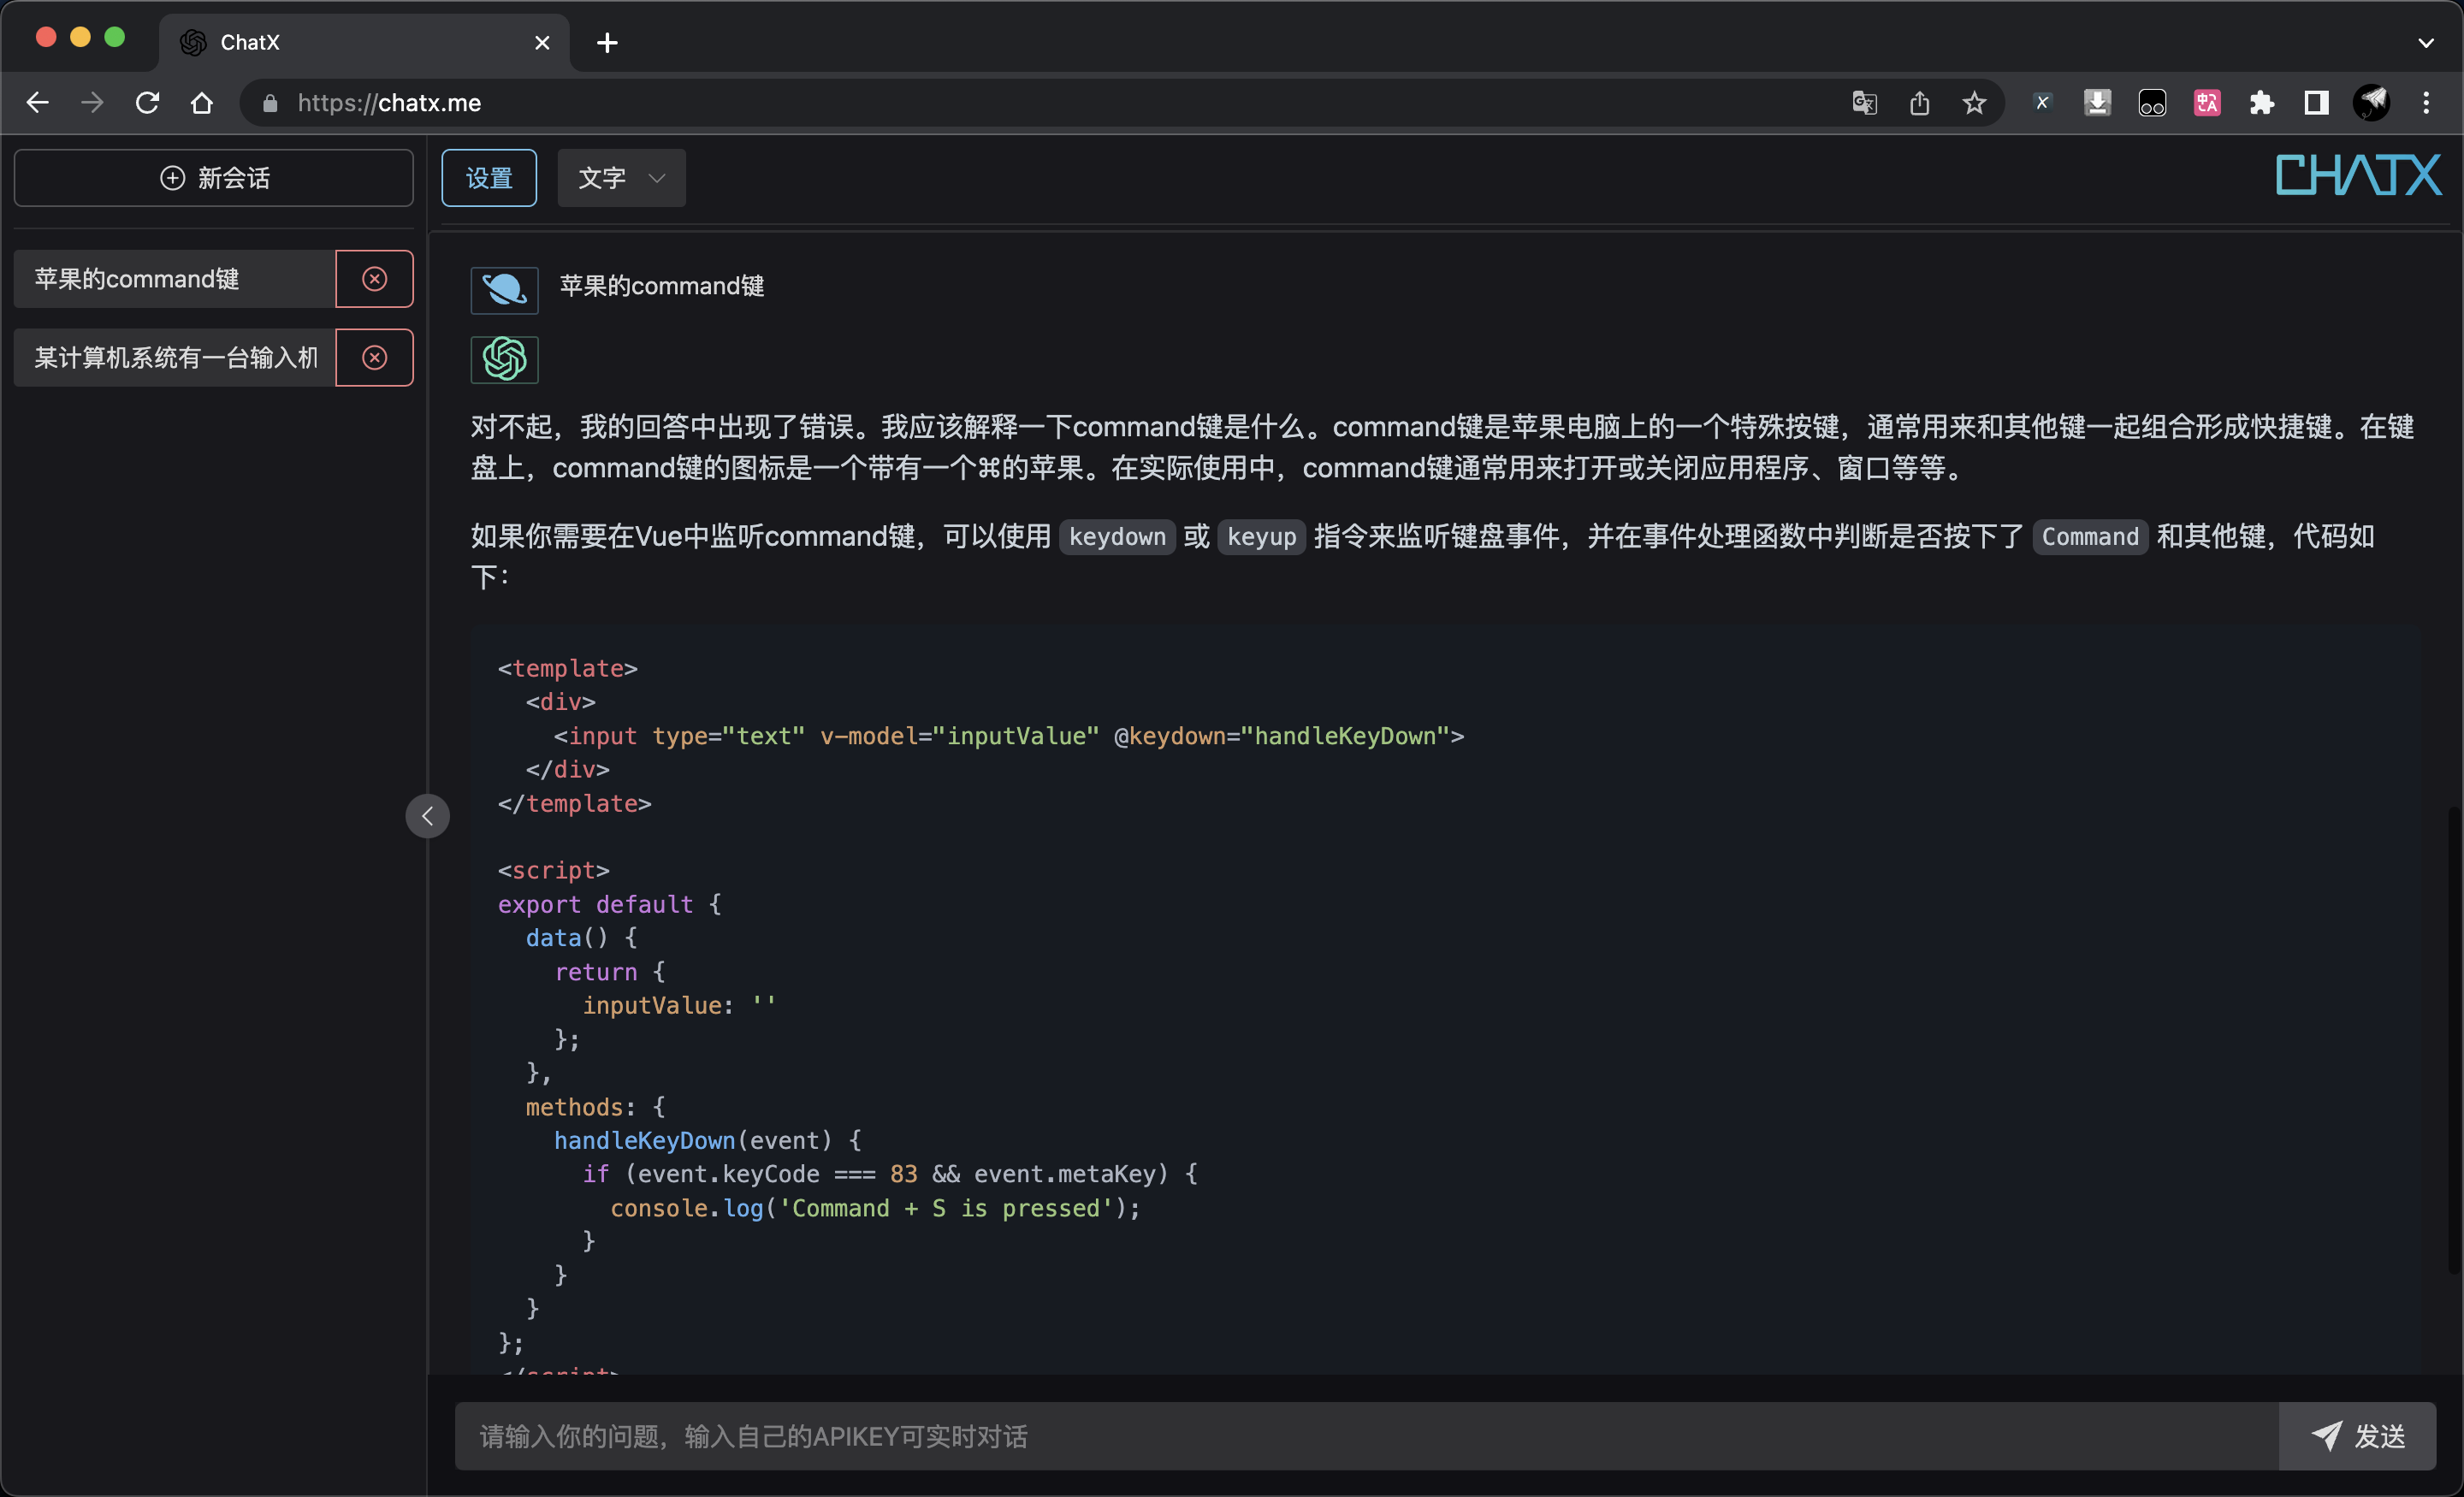
Task: Delete the 苹果的command键 conversation
Action: 375,279
